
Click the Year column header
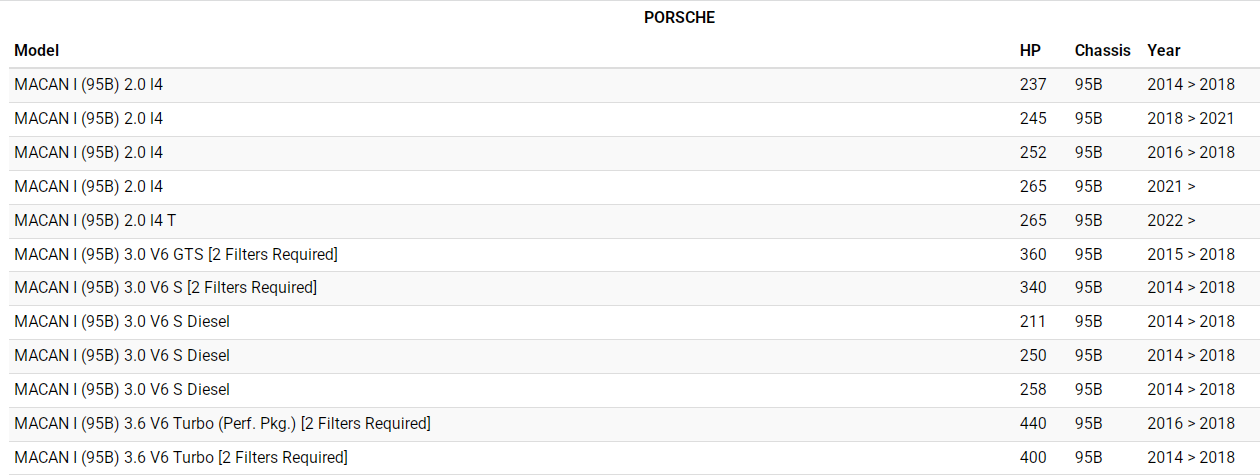1164,50
